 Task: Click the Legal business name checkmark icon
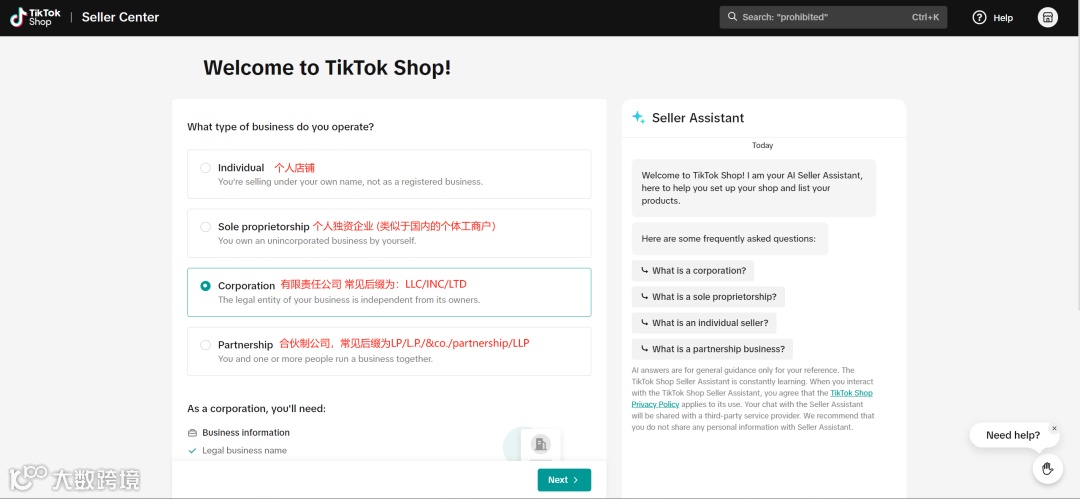pyautogui.click(x=192, y=451)
